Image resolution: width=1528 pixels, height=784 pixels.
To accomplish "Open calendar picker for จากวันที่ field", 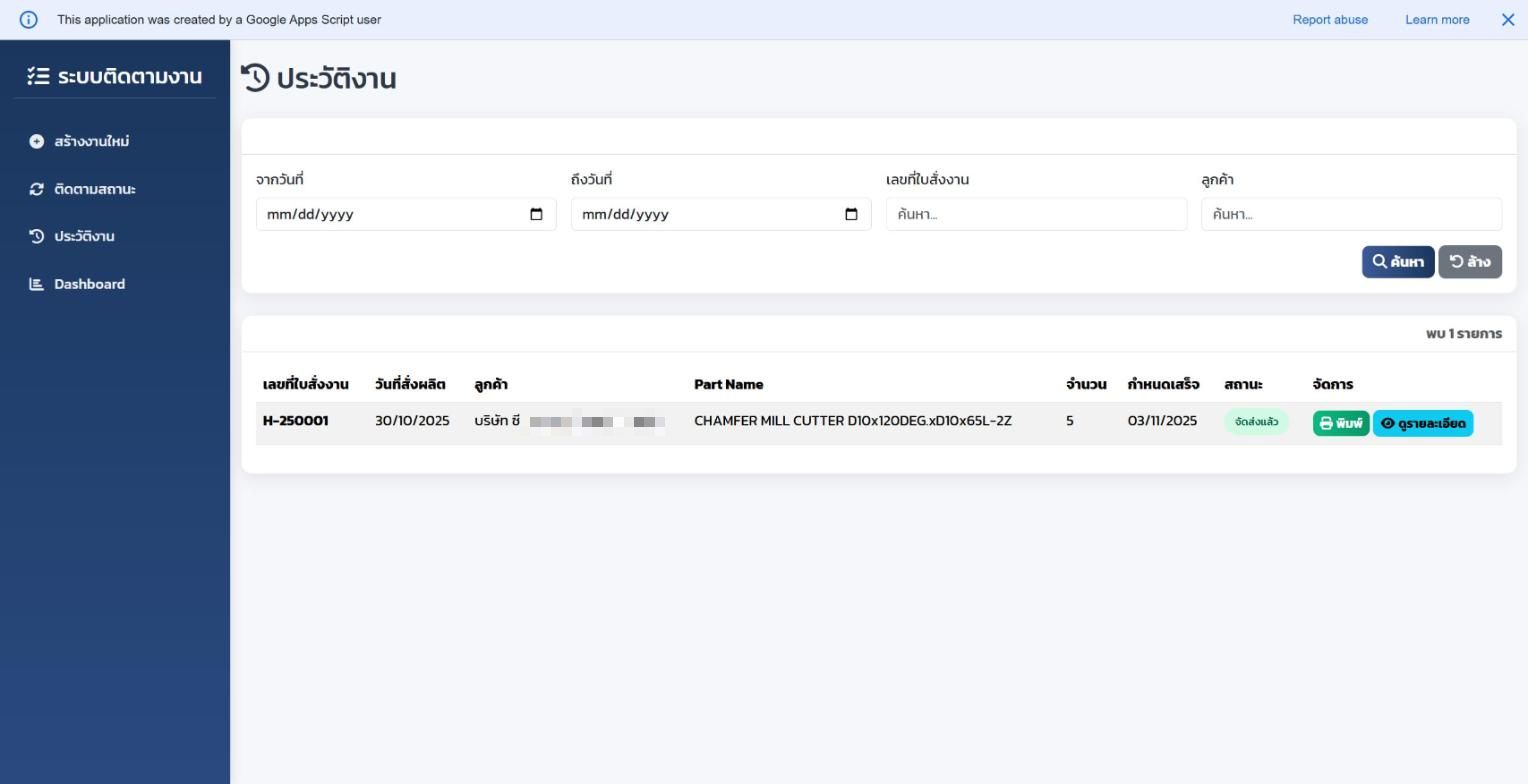I will click(536, 214).
